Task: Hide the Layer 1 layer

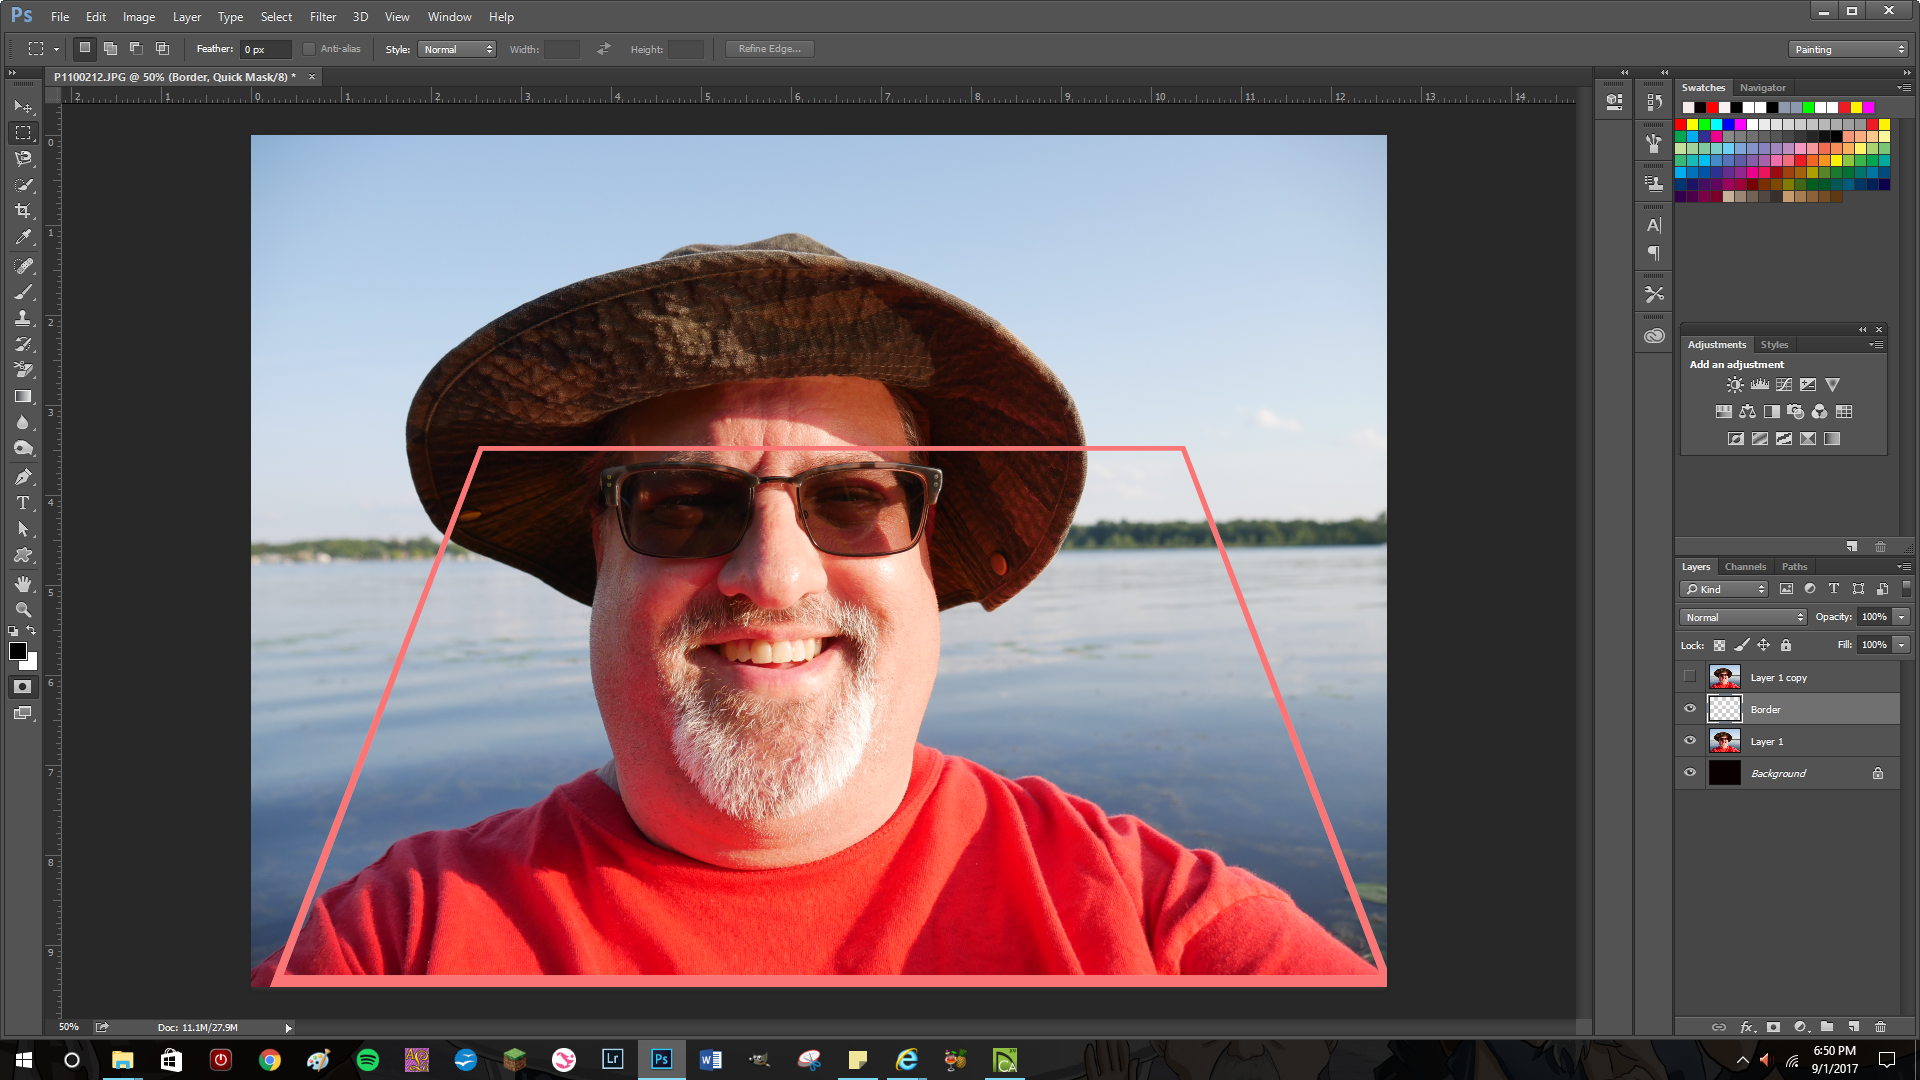Action: [1690, 741]
